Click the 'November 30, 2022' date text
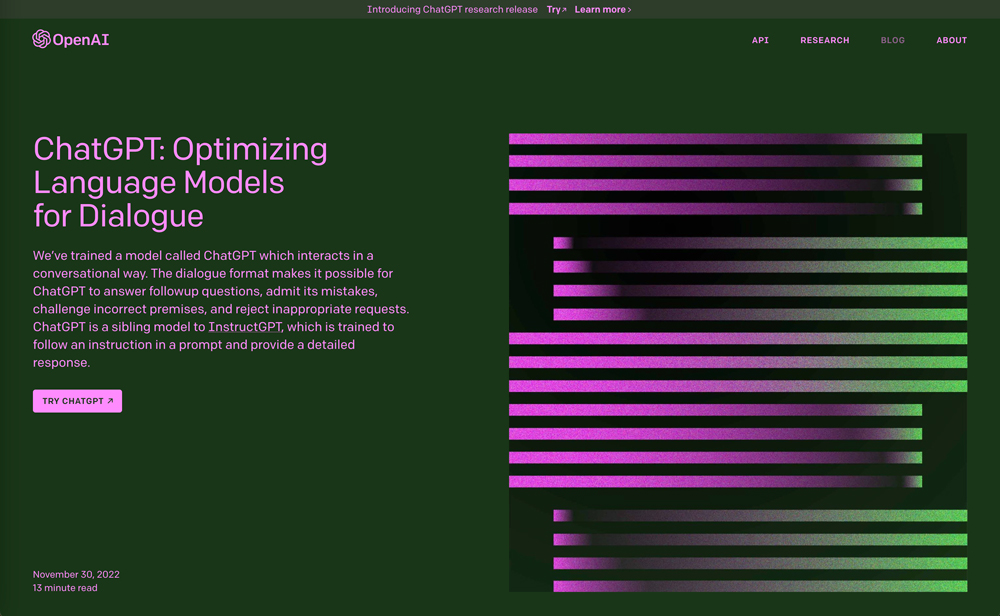The height and width of the screenshot is (616, 1000). [x=75, y=574]
